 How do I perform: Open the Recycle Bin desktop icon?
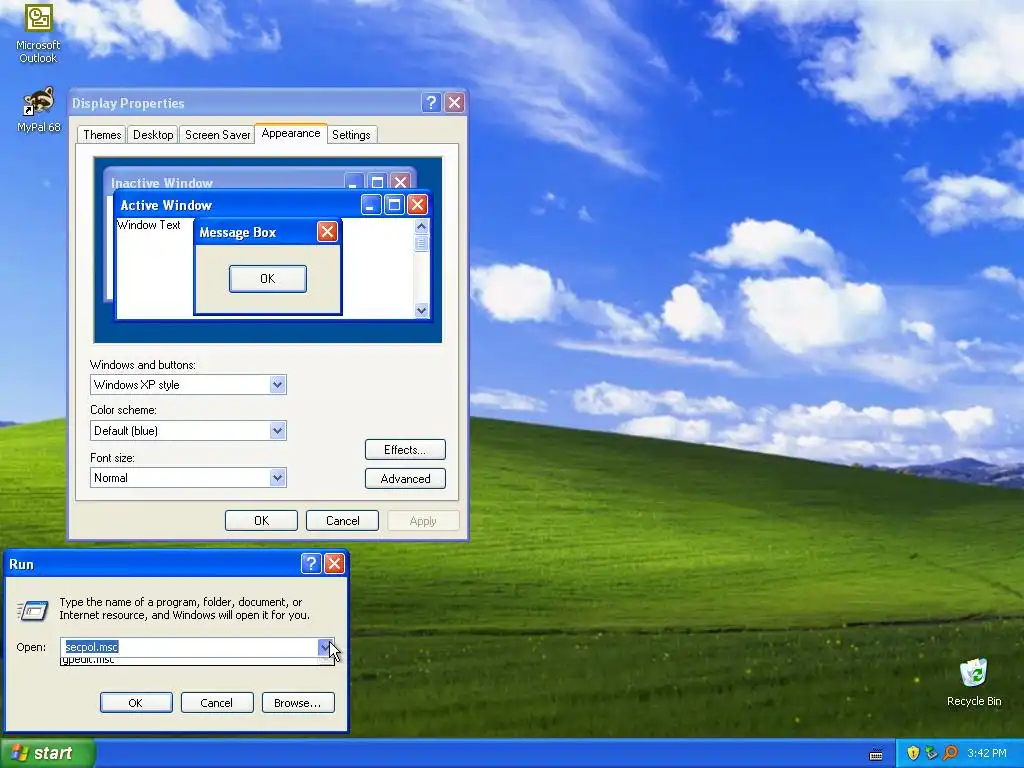pyautogui.click(x=973, y=682)
